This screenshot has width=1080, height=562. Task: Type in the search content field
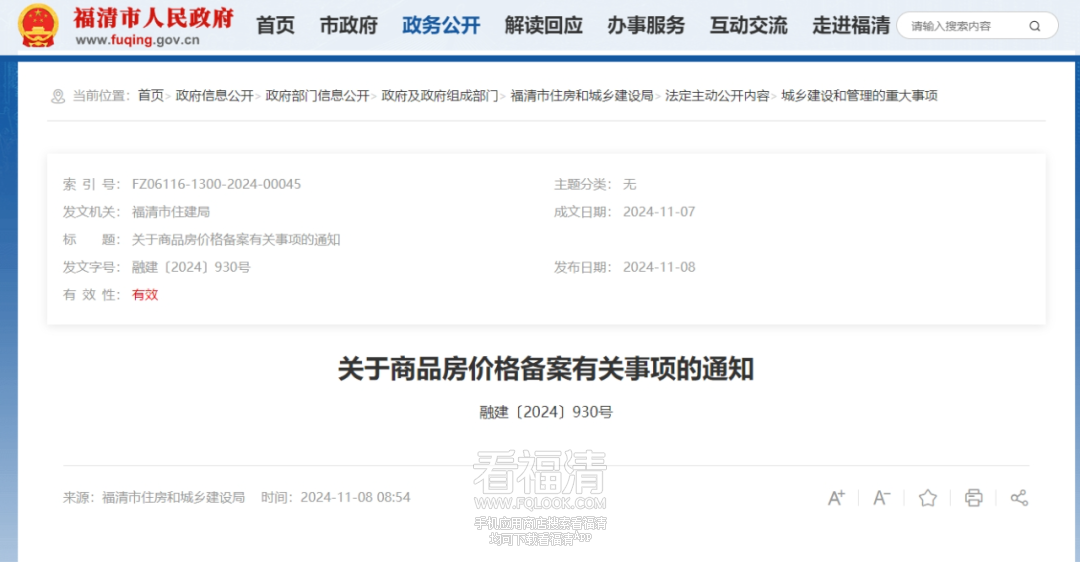pos(960,26)
